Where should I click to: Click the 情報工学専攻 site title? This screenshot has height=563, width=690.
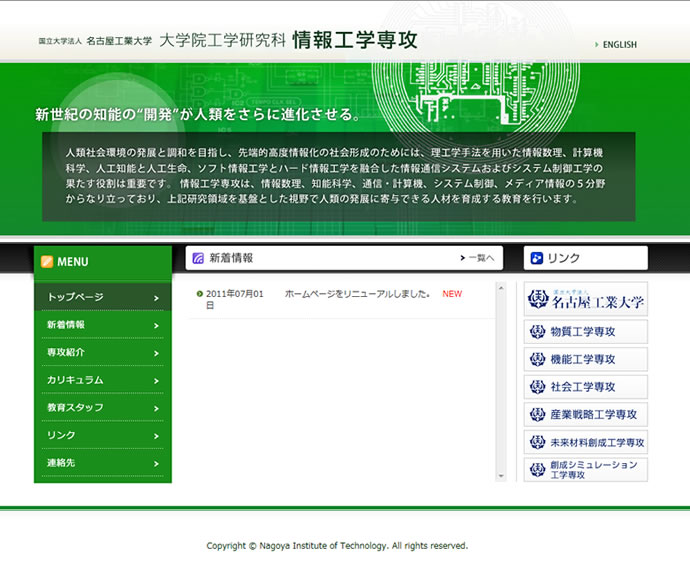pyautogui.click(x=355, y=40)
